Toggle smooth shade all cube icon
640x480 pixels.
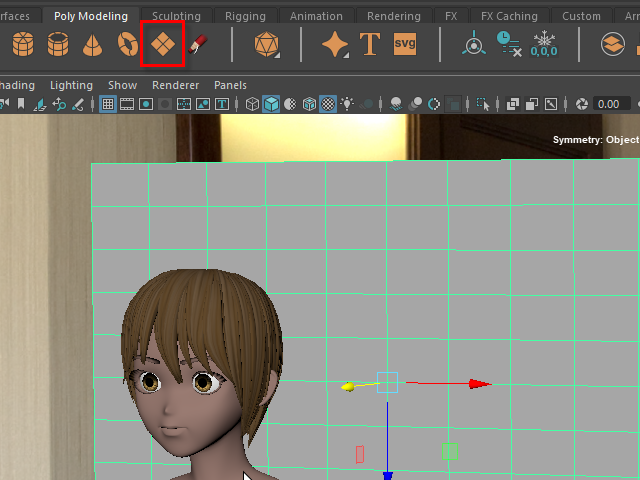[271, 104]
